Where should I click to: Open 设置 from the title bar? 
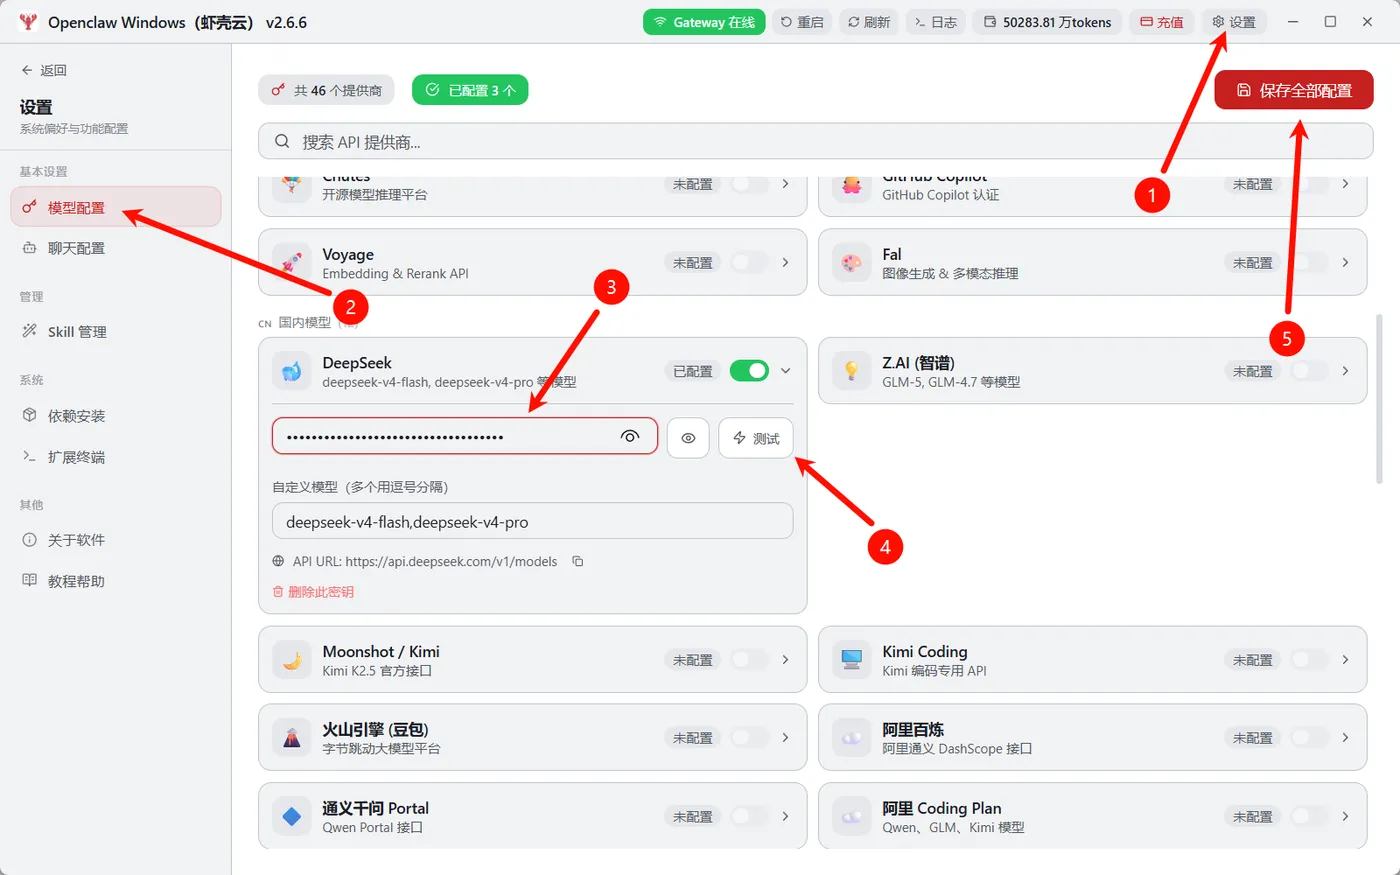coord(1234,22)
